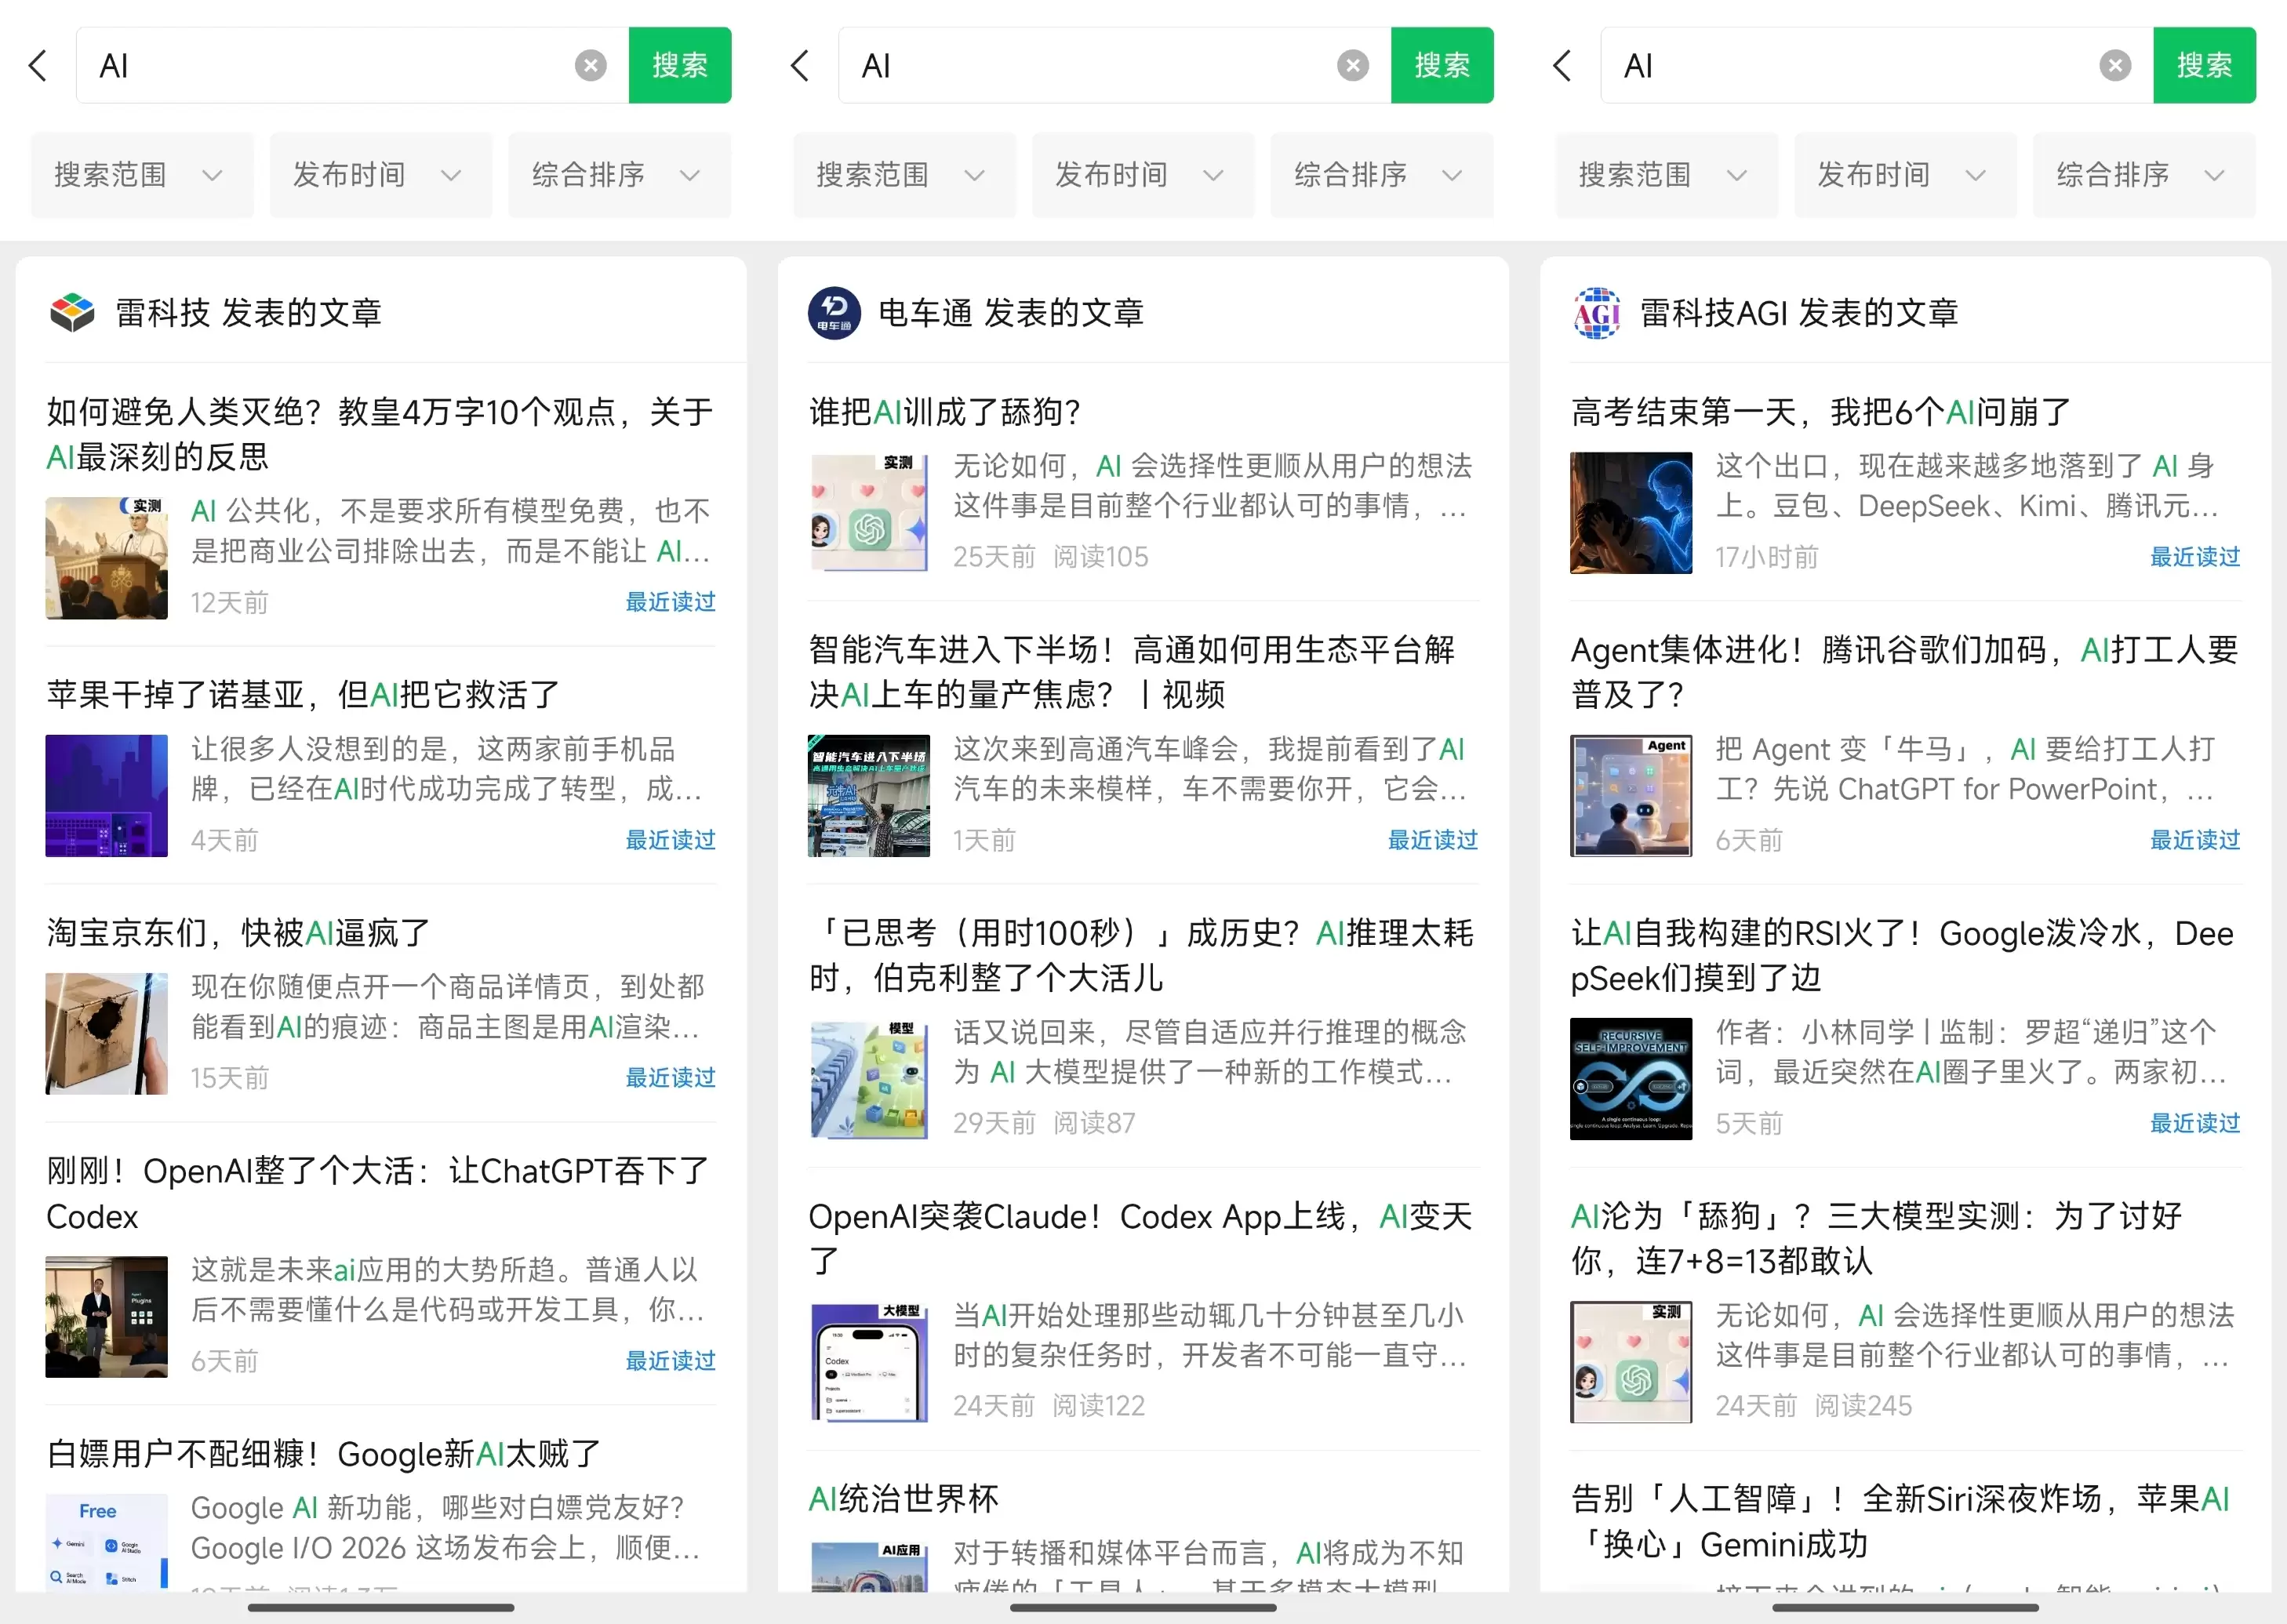
Task: Clear the search text in the 雷科技AGI panel
Action: [x=2115, y=66]
